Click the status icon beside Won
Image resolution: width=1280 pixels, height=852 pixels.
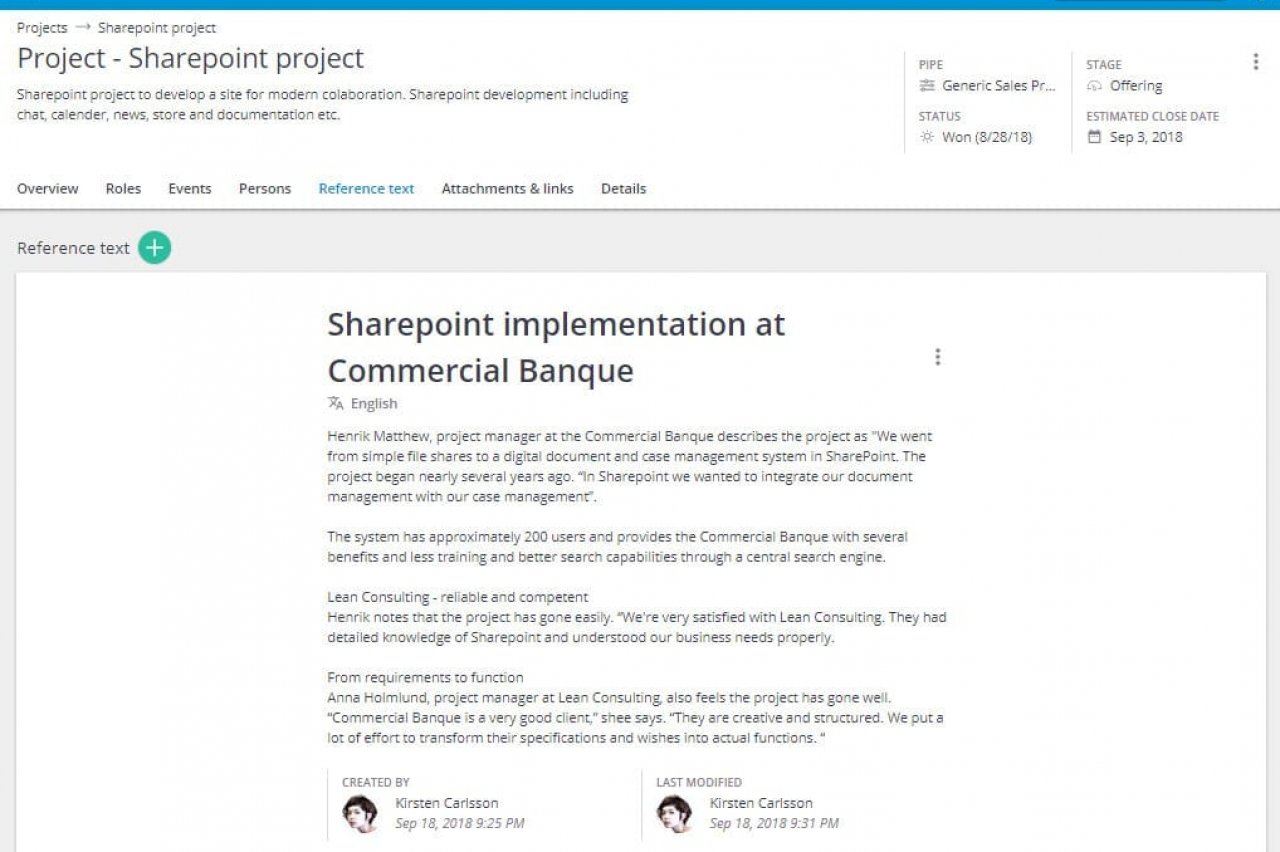[927, 137]
